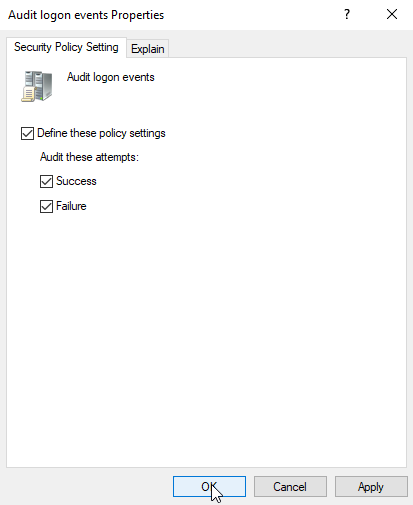
Task: Click the scroll document on the server icon
Action: (28, 95)
